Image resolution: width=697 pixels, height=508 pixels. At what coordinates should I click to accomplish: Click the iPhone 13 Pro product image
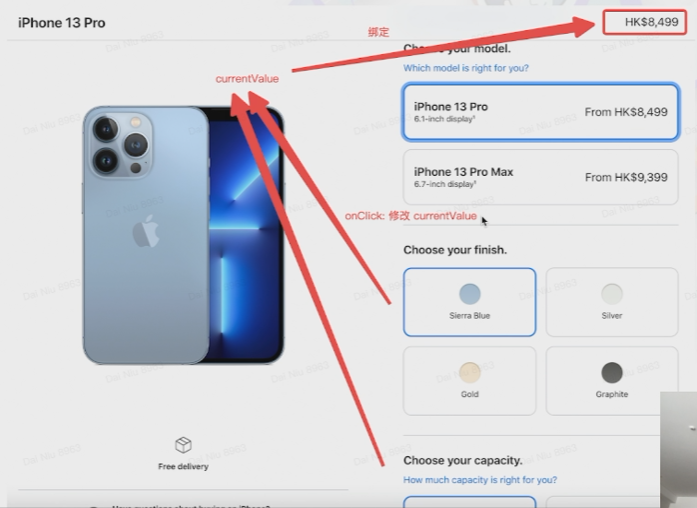click(183, 236)
